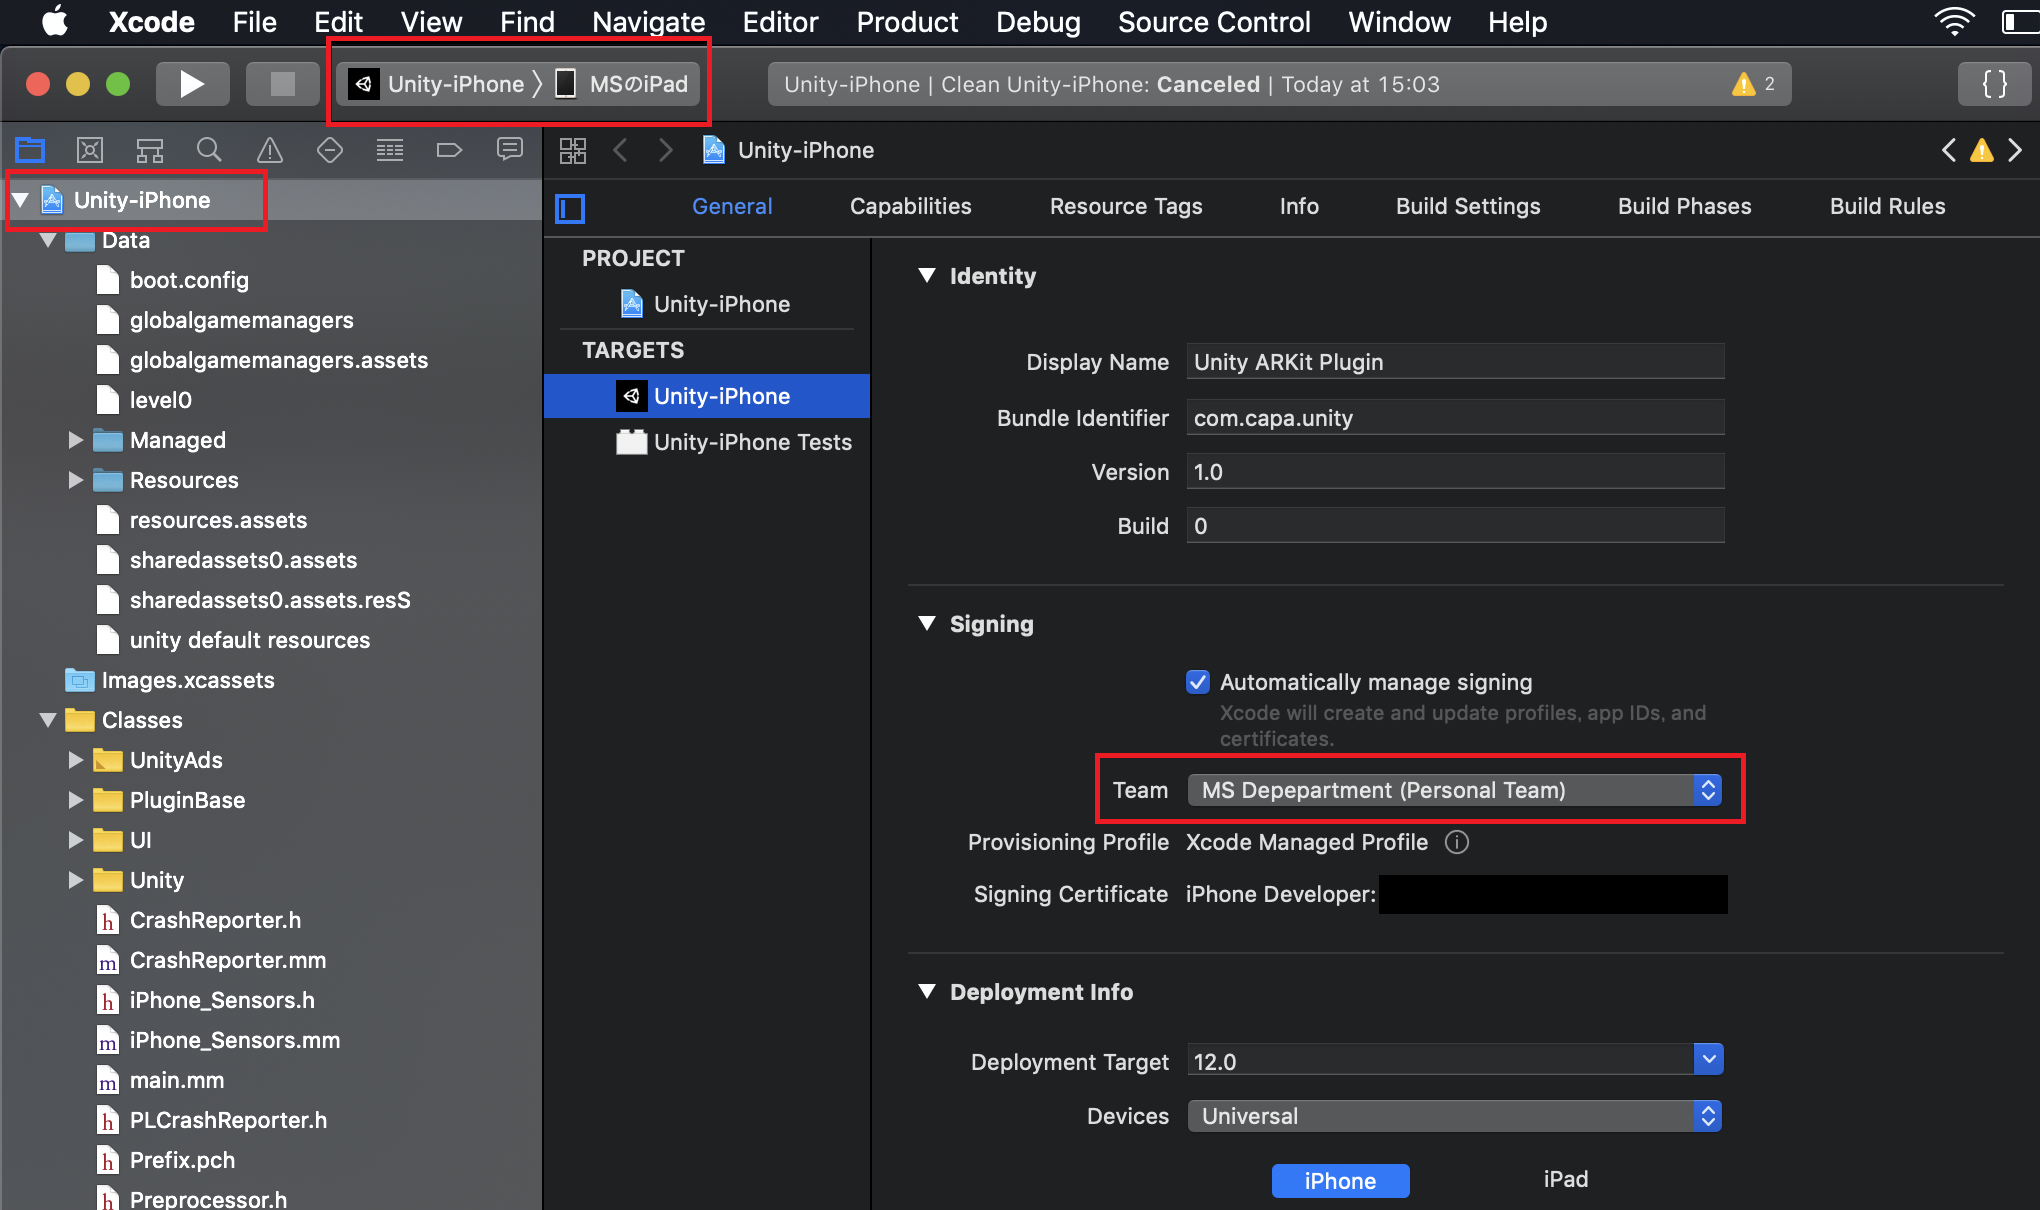Click the Version field
The image size is (2040, 1210).
pyautogui.click(x=1455, y=472)
